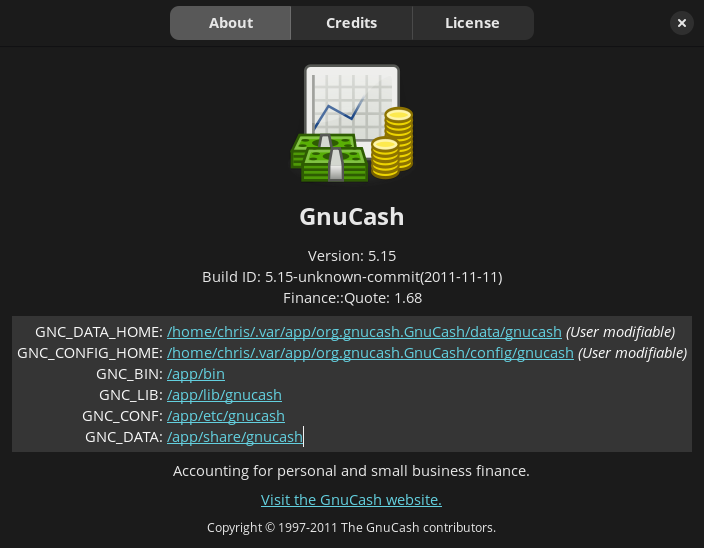Viewport: 704px width, 548px height.
Task: Click "User modifiable" note beside GNC_CONFIG_HOME
Action: tap(632, 353)
